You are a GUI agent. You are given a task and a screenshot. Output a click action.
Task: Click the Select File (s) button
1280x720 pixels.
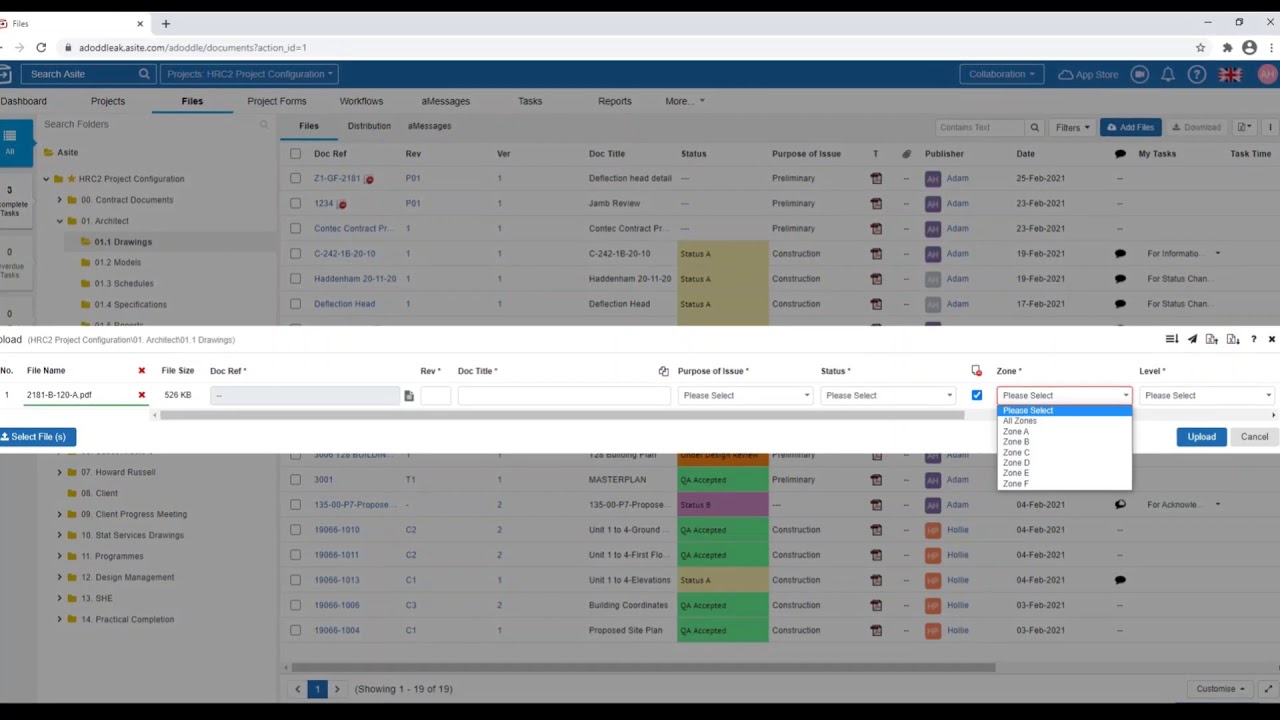pos(36,437)
